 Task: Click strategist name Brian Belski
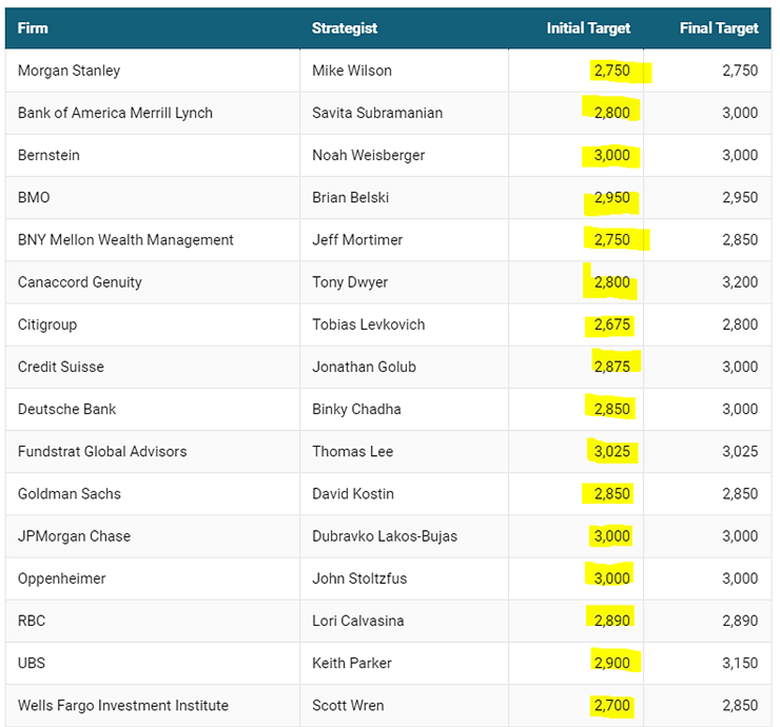tap(350, 198)
